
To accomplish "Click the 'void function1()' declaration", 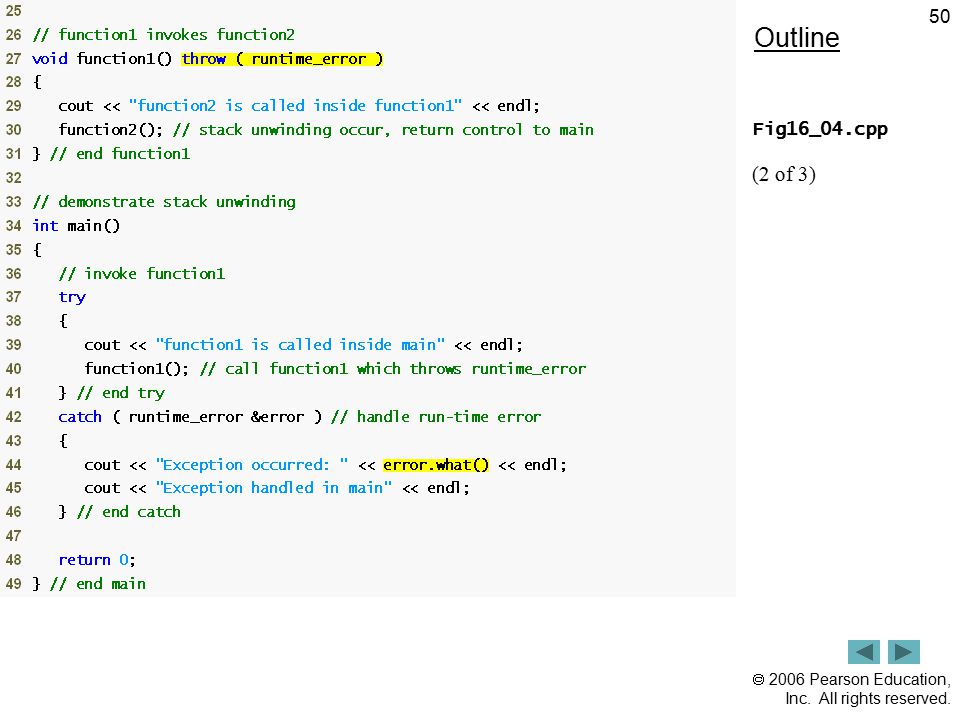I will (102, 59).
